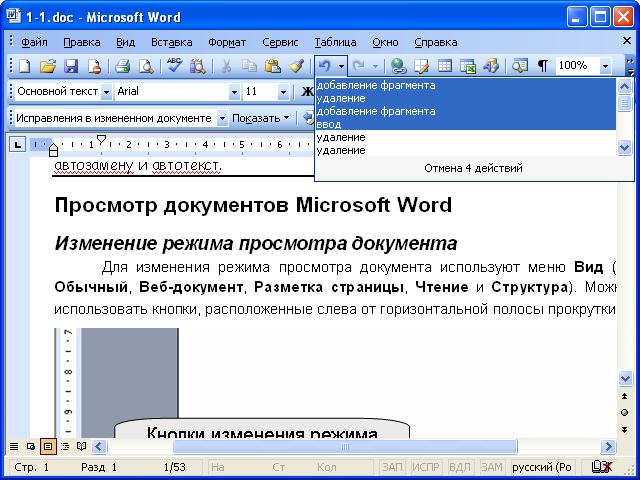Click the Select Browse Object circle
The width and height of the screenshot is (640, 480).
coord(624,413)
